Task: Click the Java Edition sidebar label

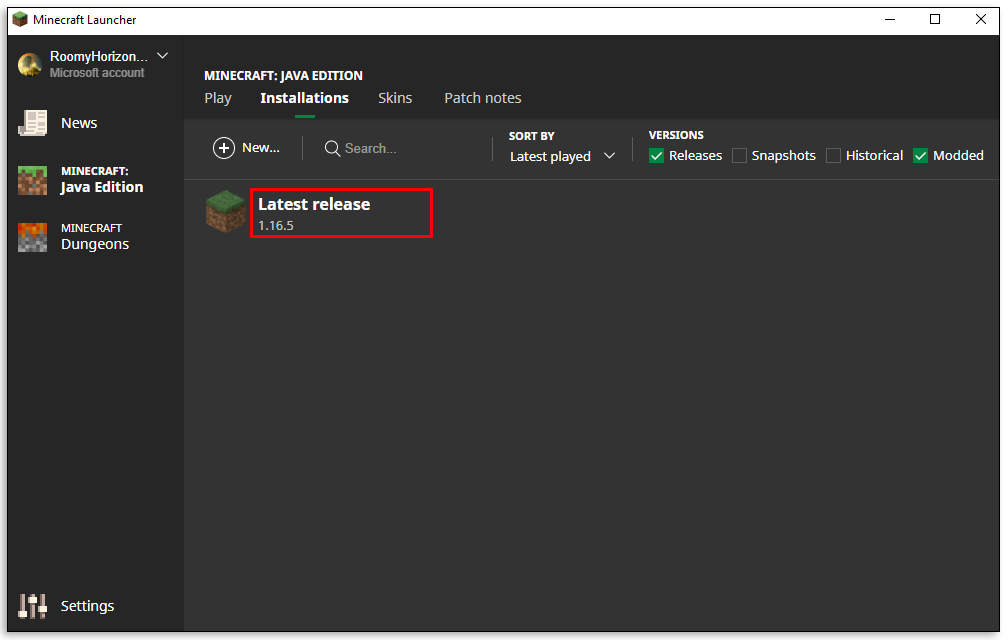Action: [102, 180]
